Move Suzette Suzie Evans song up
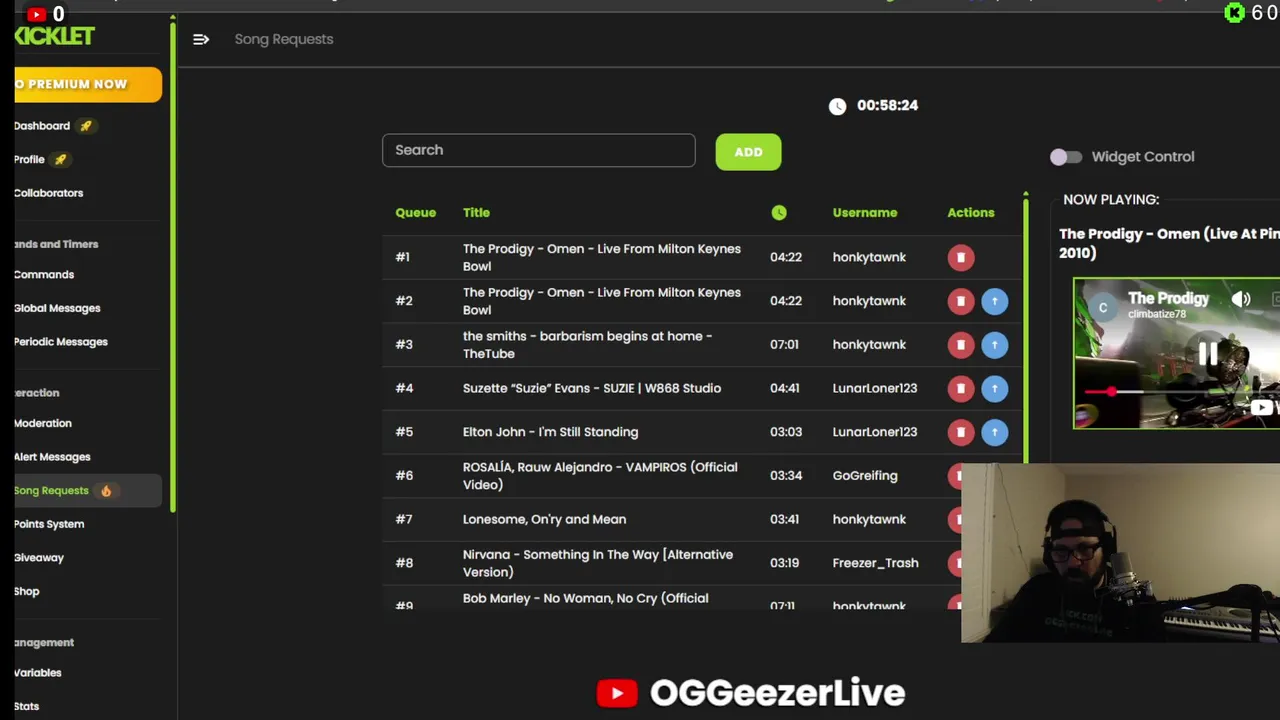 [994, 388]
